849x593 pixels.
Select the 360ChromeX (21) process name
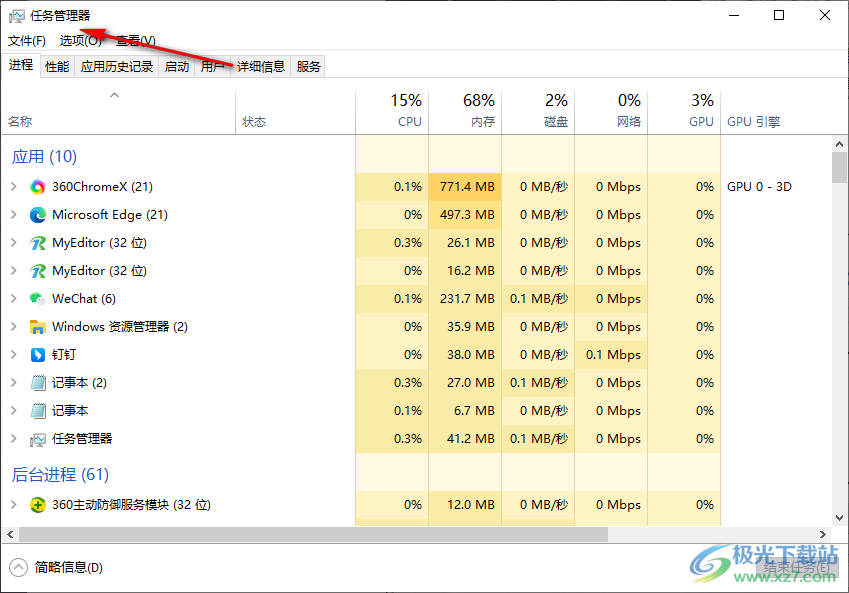(102, 187)
